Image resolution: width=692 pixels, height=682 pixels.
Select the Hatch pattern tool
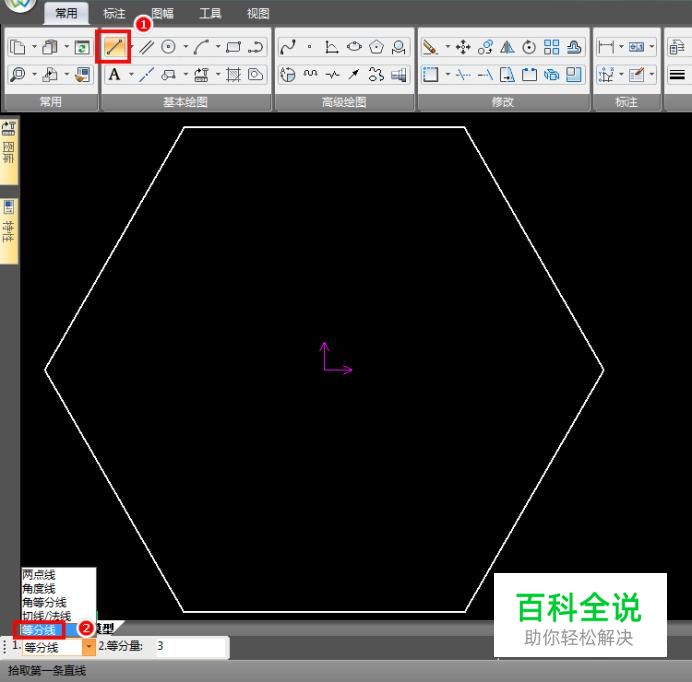[233, 75]
